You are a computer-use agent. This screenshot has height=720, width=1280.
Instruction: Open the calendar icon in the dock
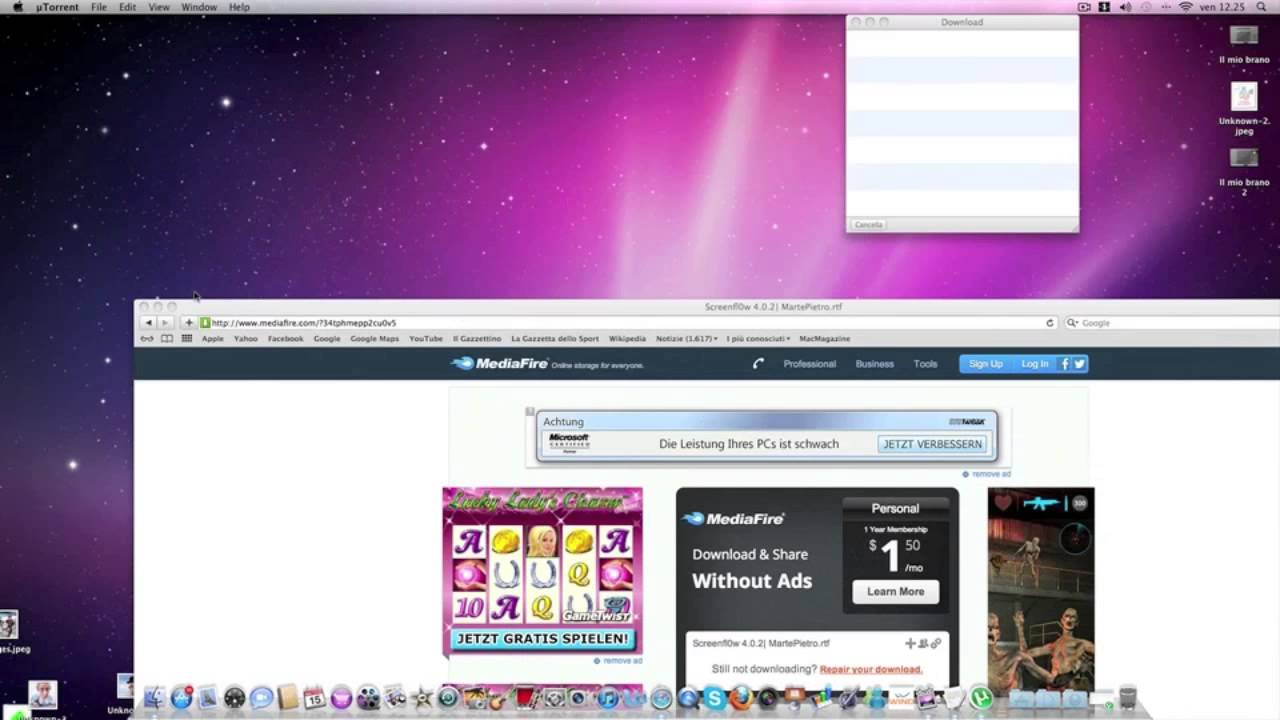pos(314,698)
